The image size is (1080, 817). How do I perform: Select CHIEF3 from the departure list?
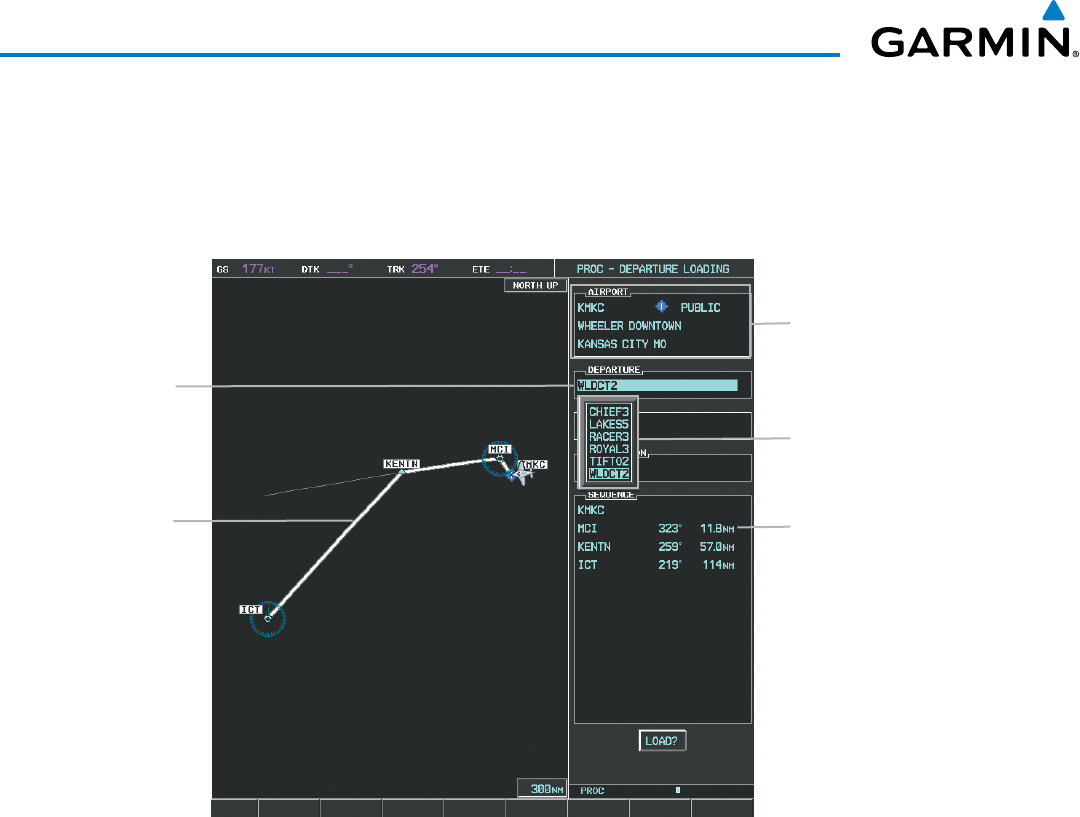click(609, 412)
